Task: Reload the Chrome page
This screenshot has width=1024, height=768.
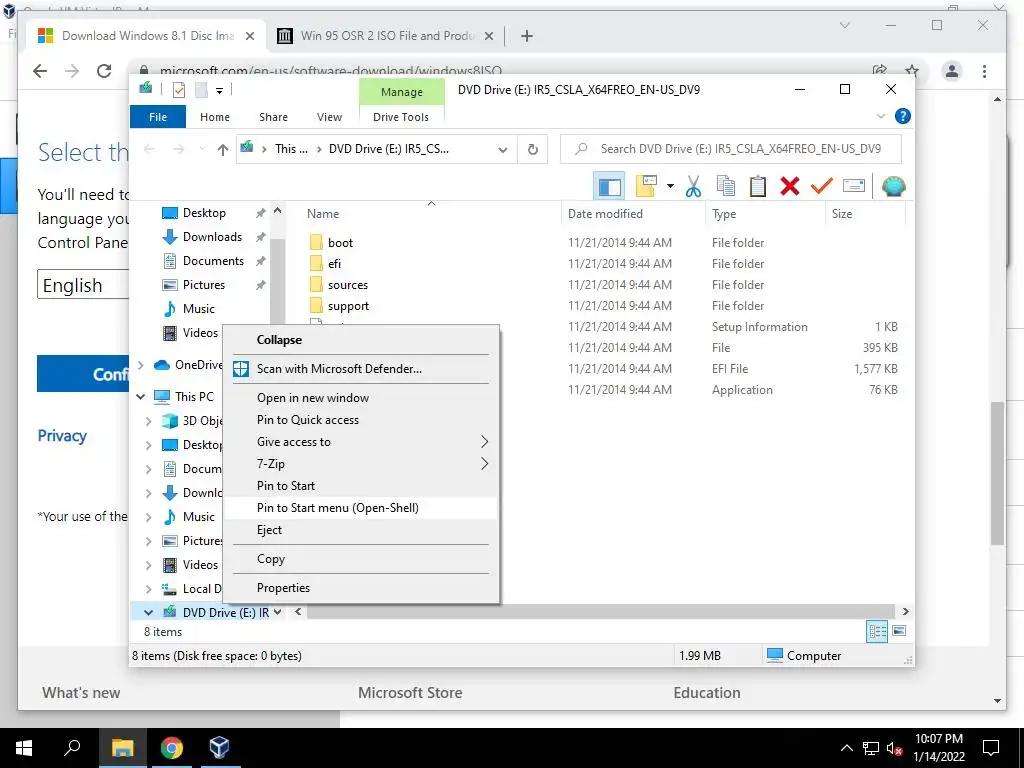Action: (104, 71)
